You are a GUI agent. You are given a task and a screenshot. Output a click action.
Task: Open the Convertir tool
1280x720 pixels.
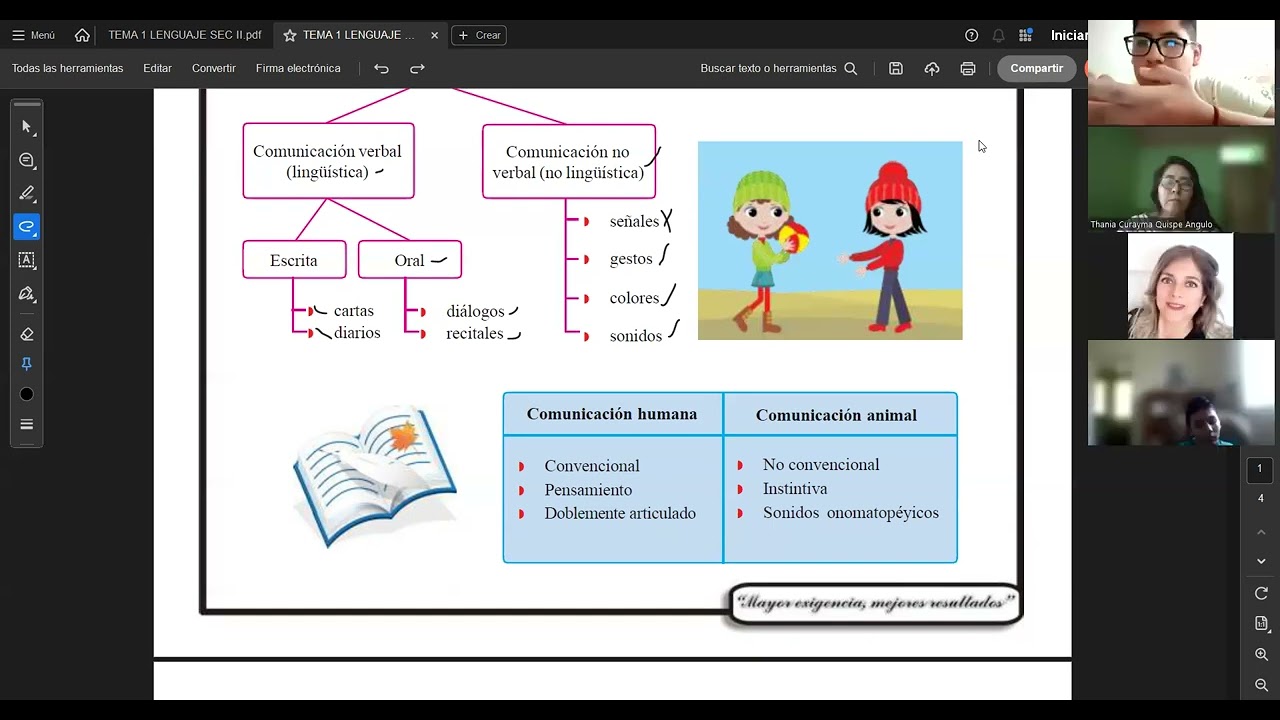point(214,68)
